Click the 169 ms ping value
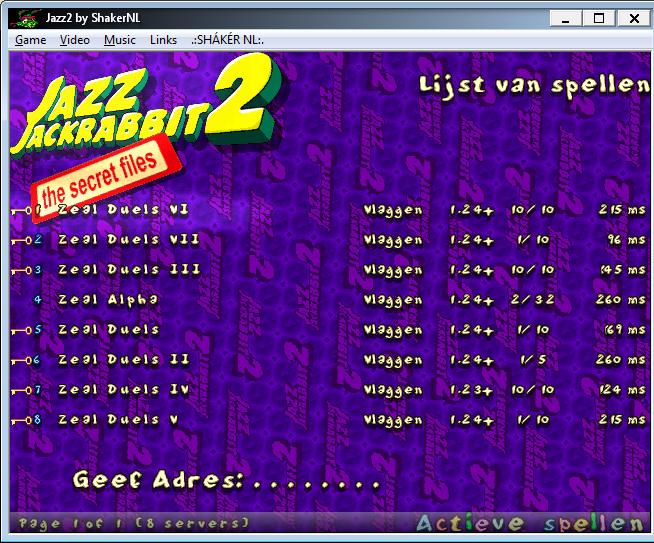 (625, 329)
